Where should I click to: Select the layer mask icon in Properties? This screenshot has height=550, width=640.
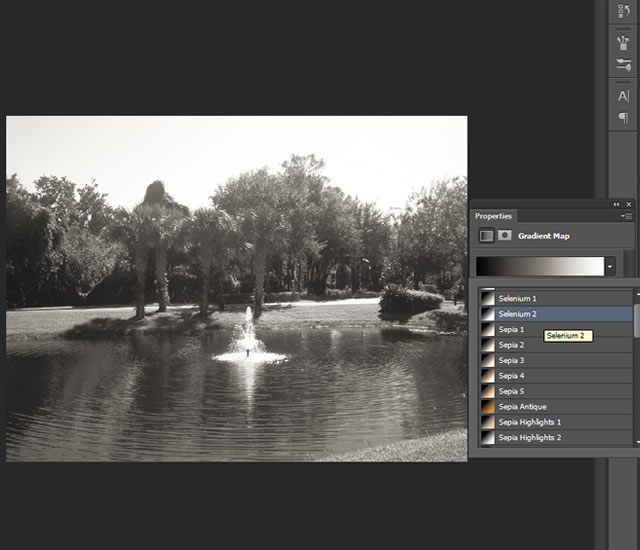click(505, 235)
